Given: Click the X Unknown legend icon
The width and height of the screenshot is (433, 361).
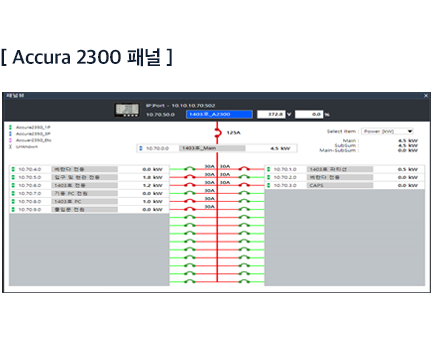Looking at the screenshot, I should (10, 147).
